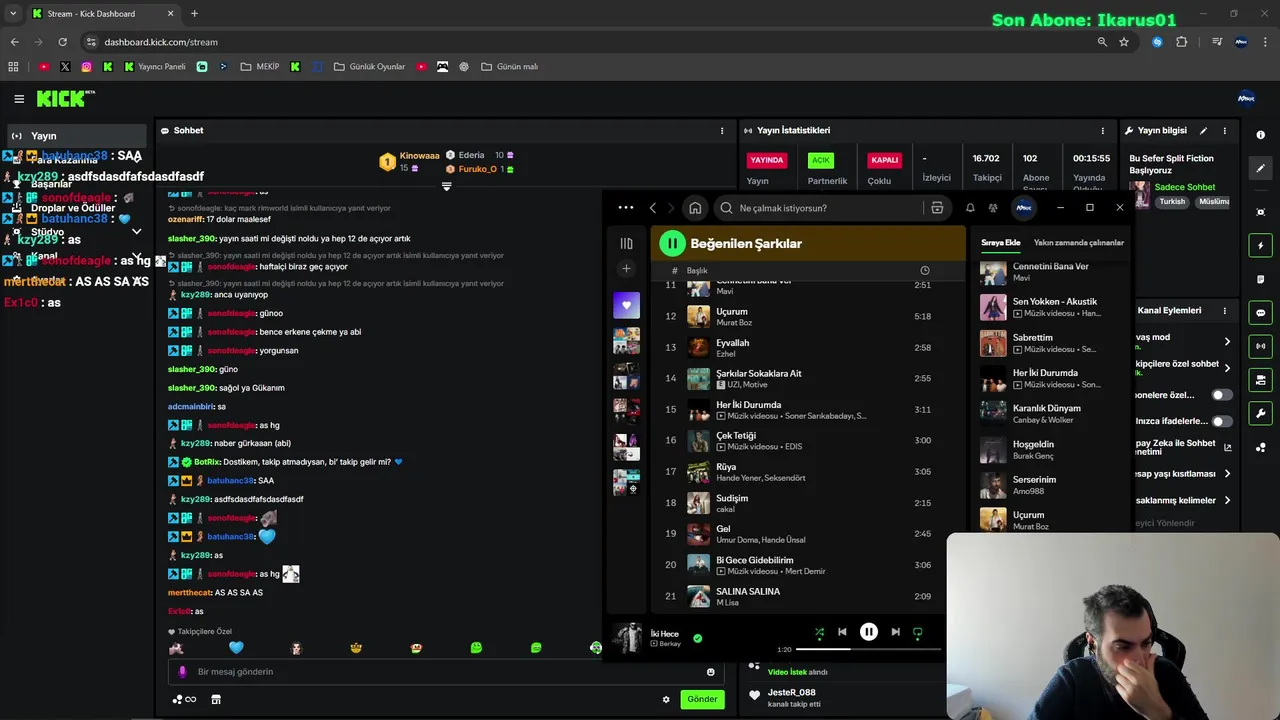This screenshot has width=1280, height=720.
Task: Open Yayın bilgisi panel three-dot menu
Action: (1224, 130)
